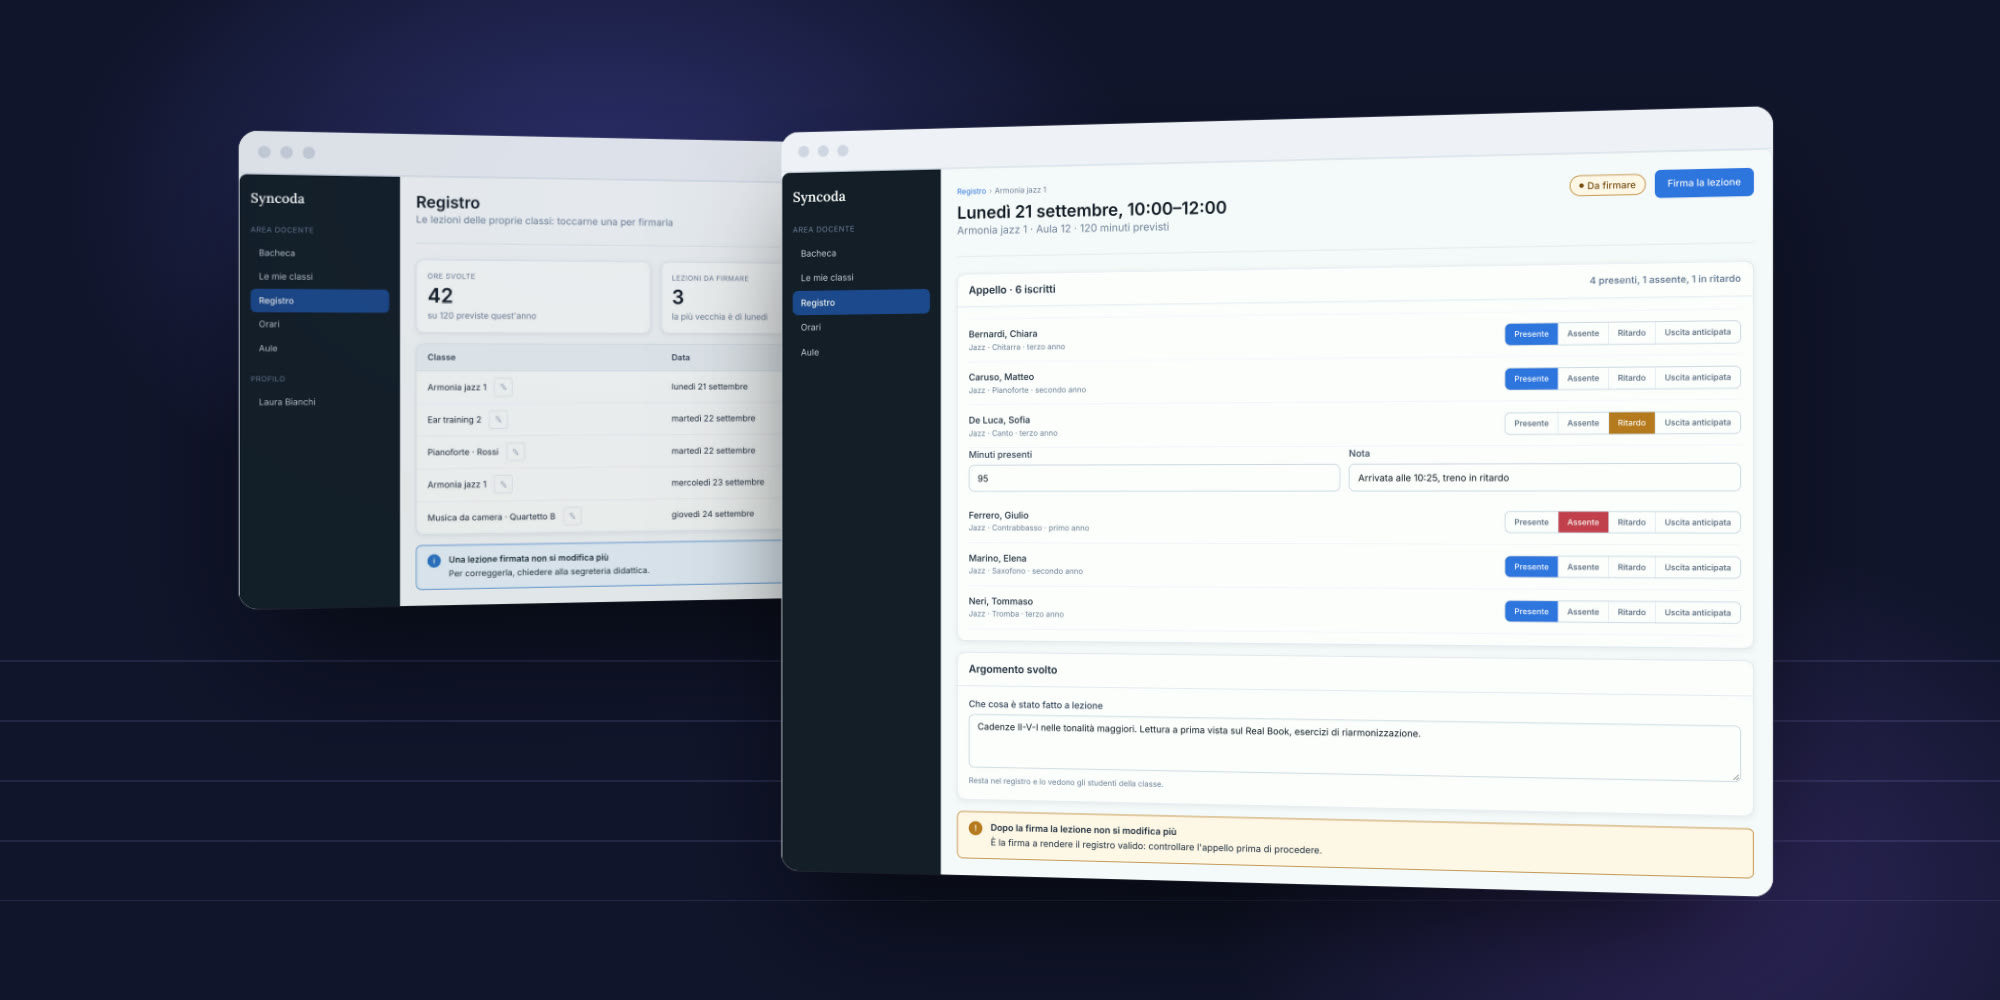The width and height of the screenshot is (2000, 1000).
Task: Click the student name Neri, Tommaso
Action: click(x=1000, y=602)
